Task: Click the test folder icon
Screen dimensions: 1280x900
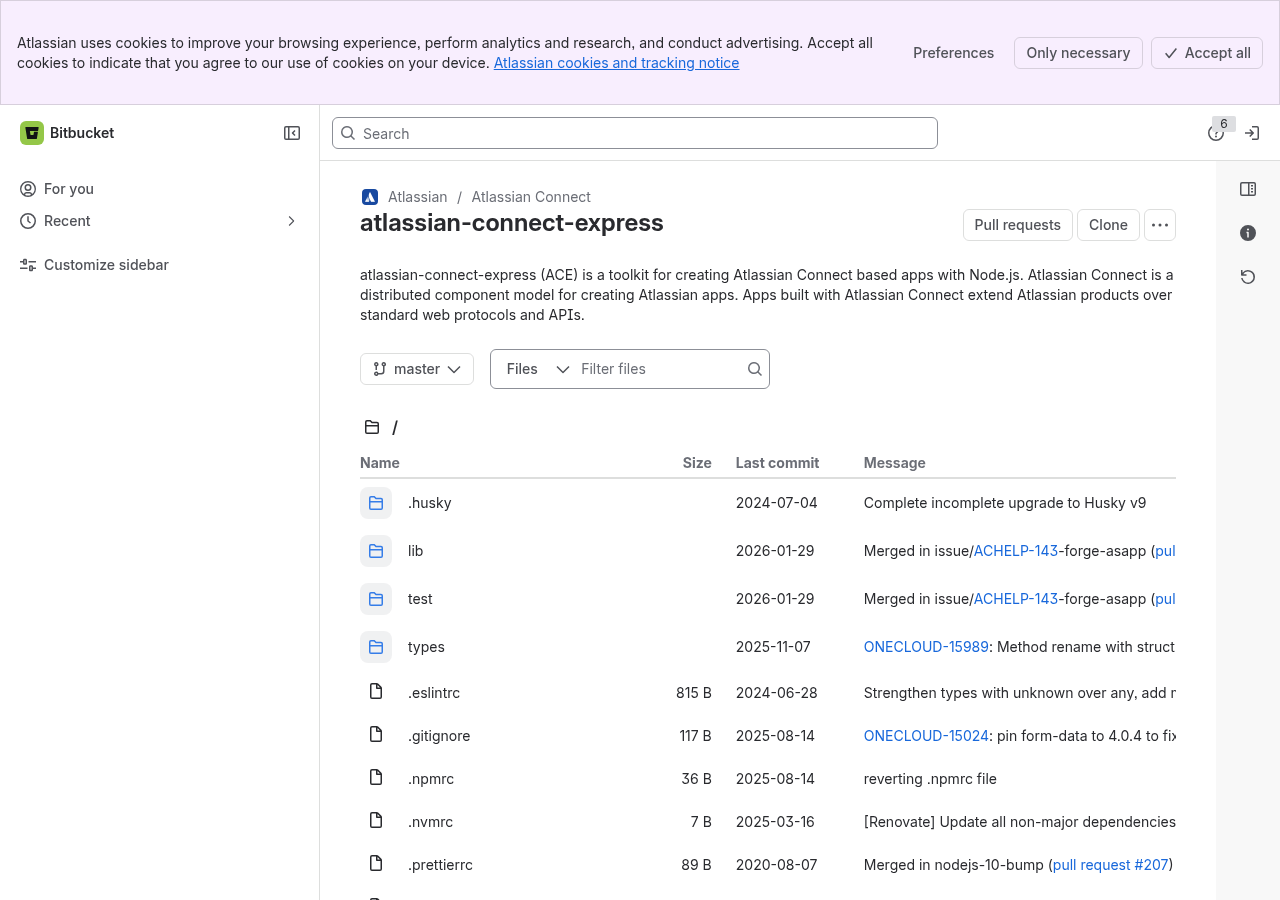Action: click(x=376, y=599)
